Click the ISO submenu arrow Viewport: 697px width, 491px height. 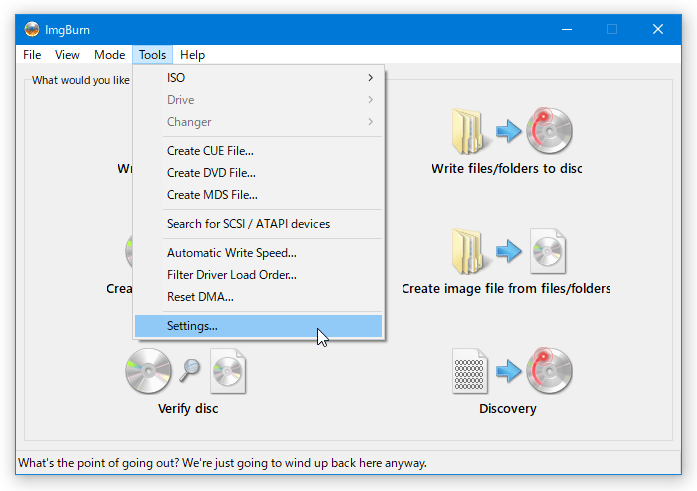[370, 78]
